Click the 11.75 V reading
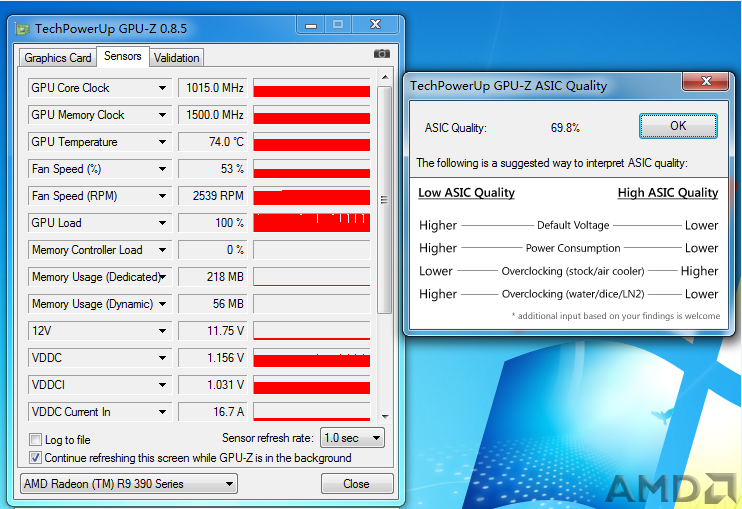This screenshot has height=509, width=742. coord(212,331)
